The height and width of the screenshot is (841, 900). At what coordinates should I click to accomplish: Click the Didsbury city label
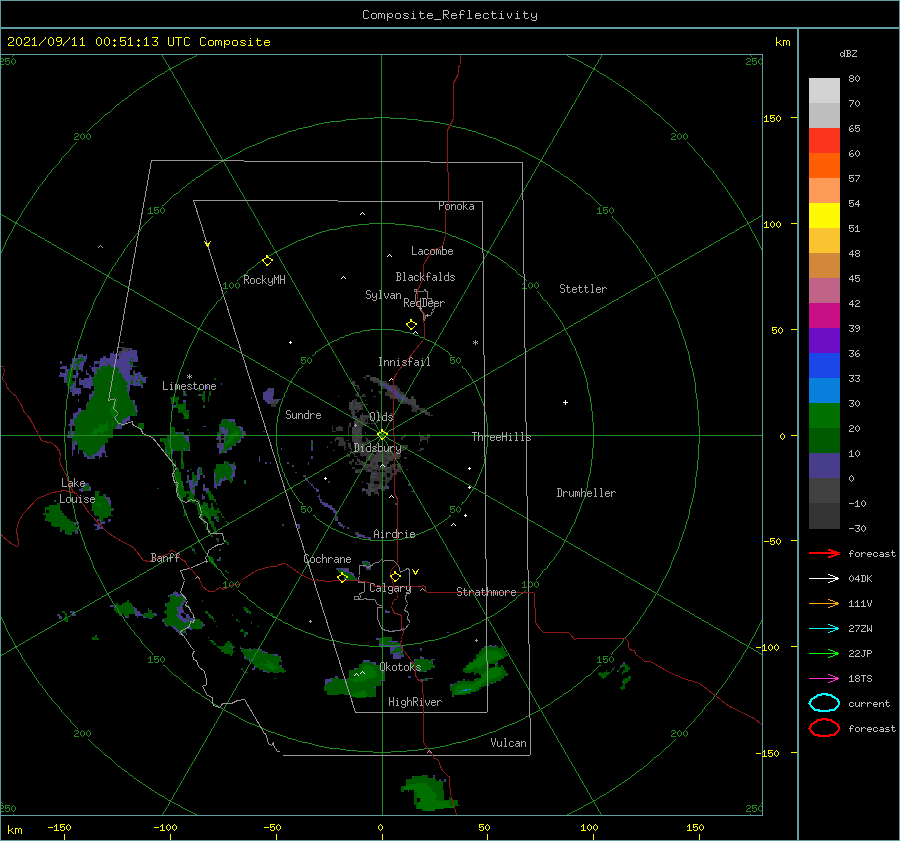pyautogui.click(x=377, y=448)
